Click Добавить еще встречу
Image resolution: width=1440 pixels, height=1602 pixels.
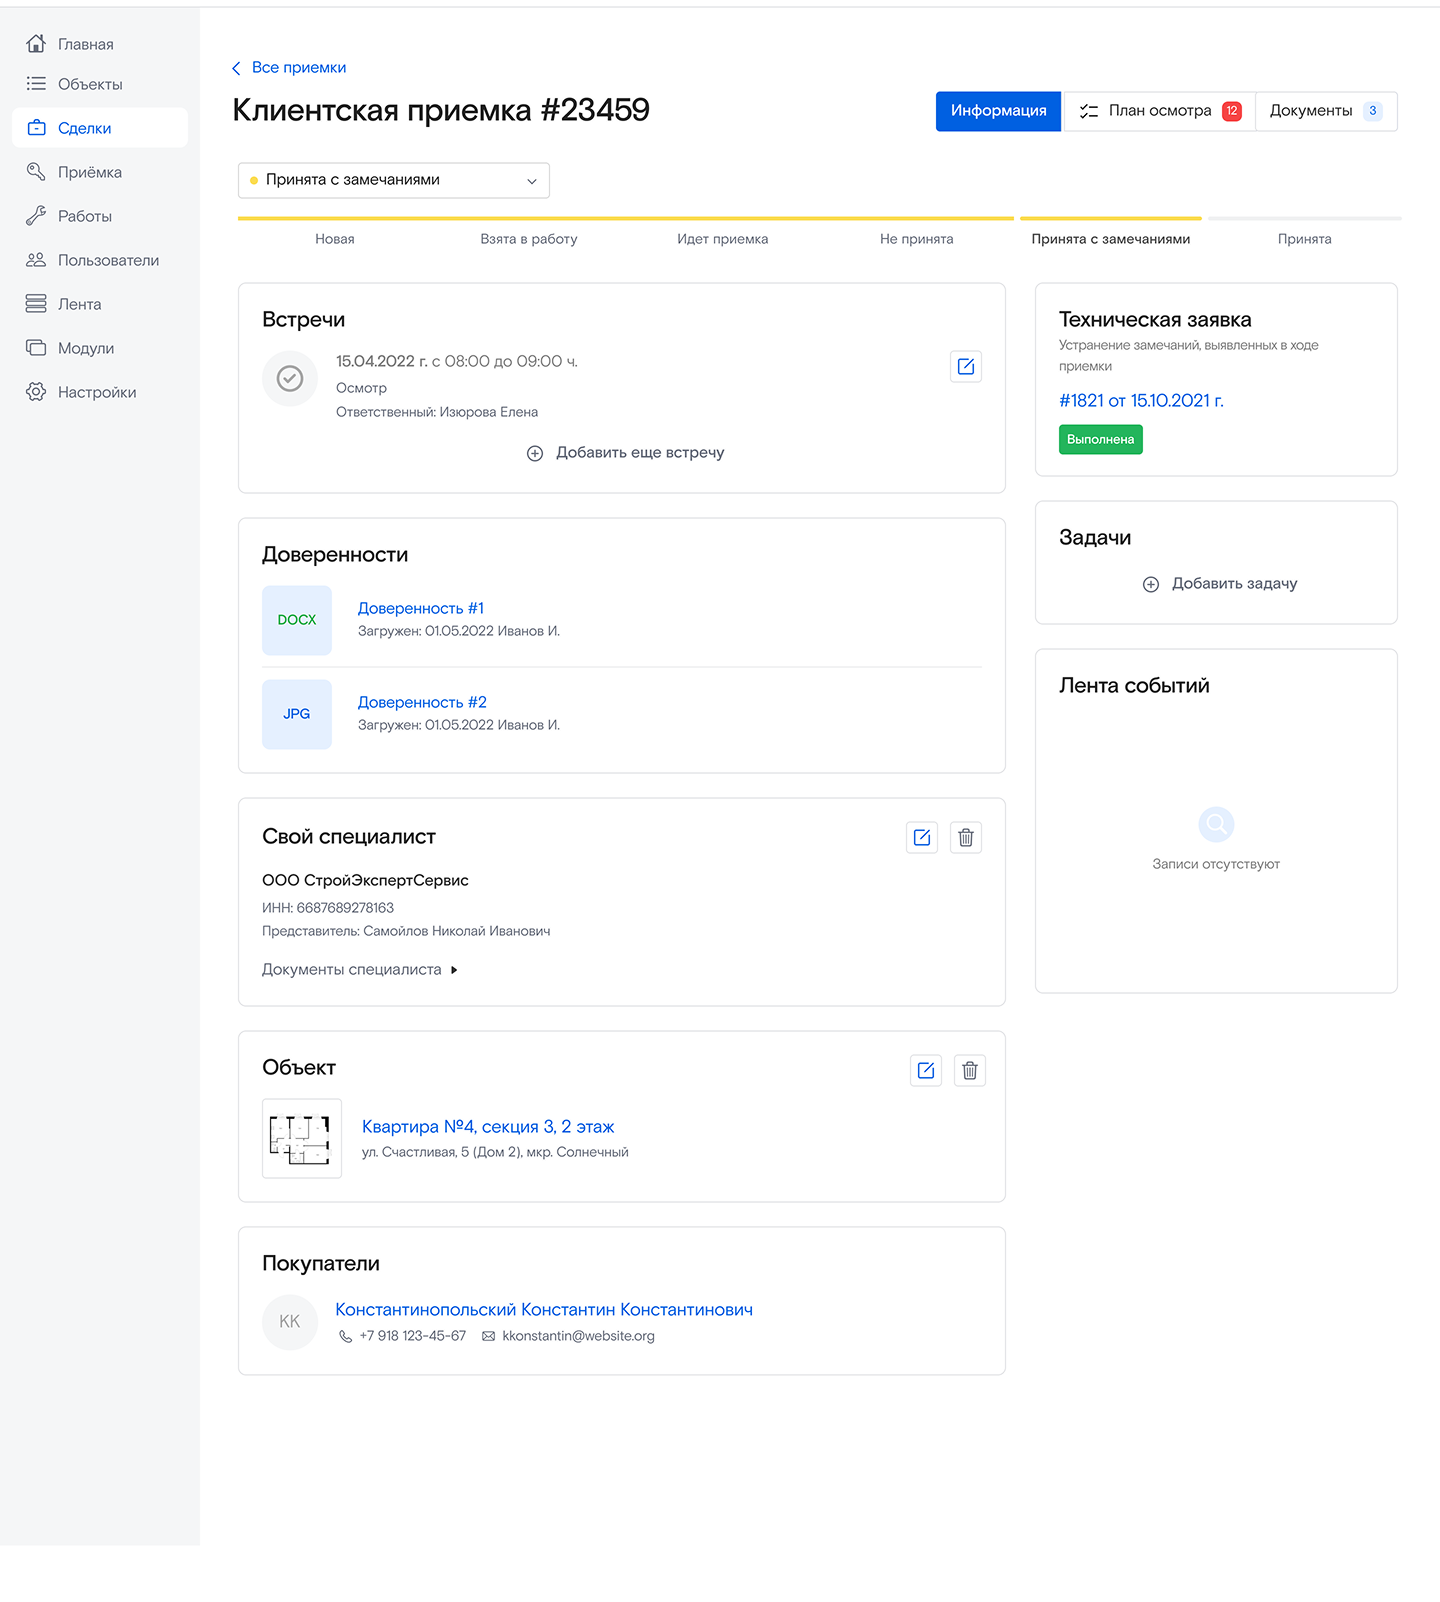625,453
